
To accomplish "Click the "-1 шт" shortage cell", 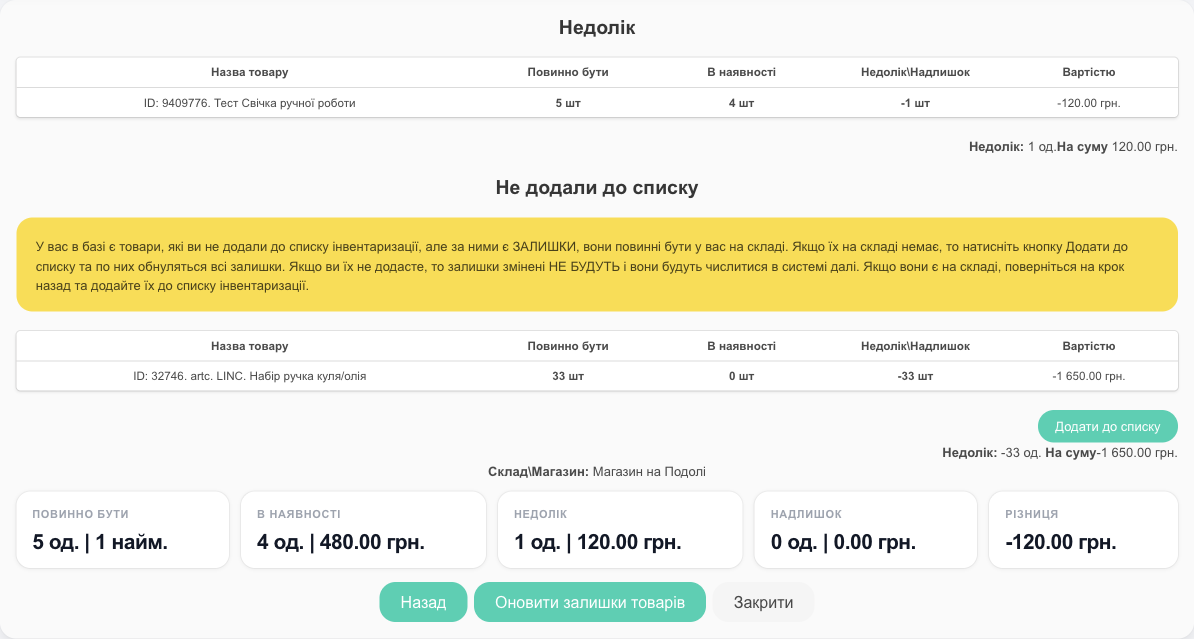I will [915, 103].
